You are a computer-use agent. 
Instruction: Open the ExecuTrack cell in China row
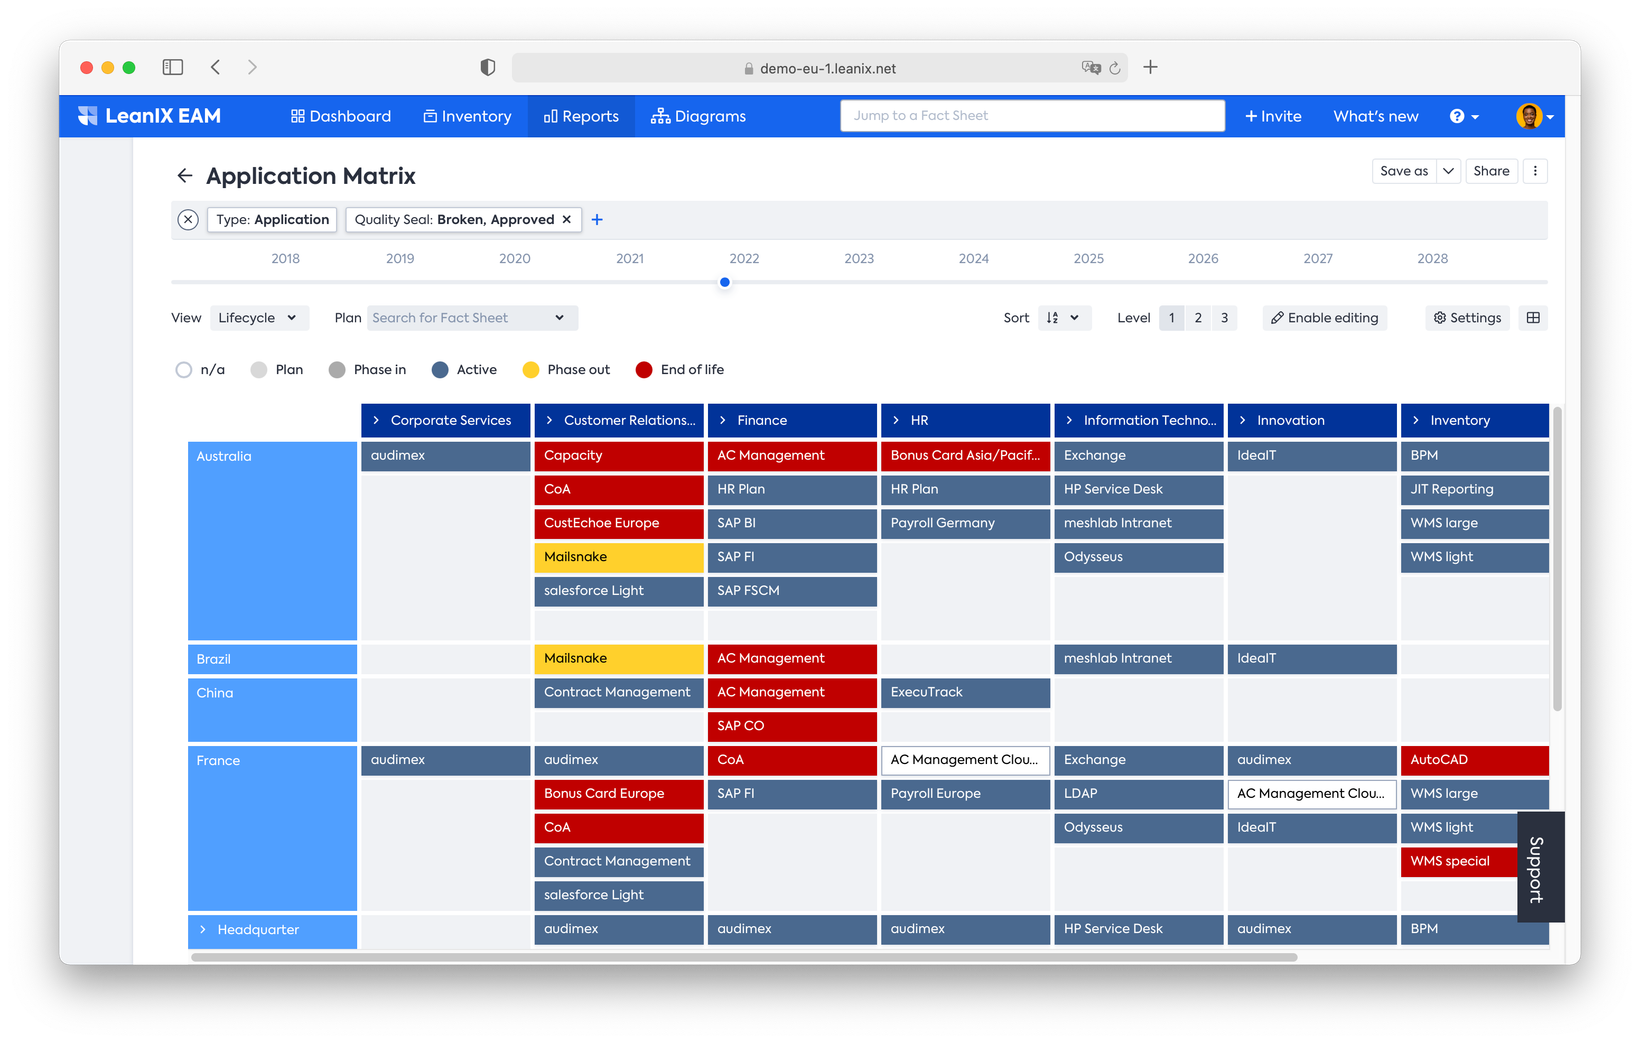pyautogui.click(x=965, y=692)
